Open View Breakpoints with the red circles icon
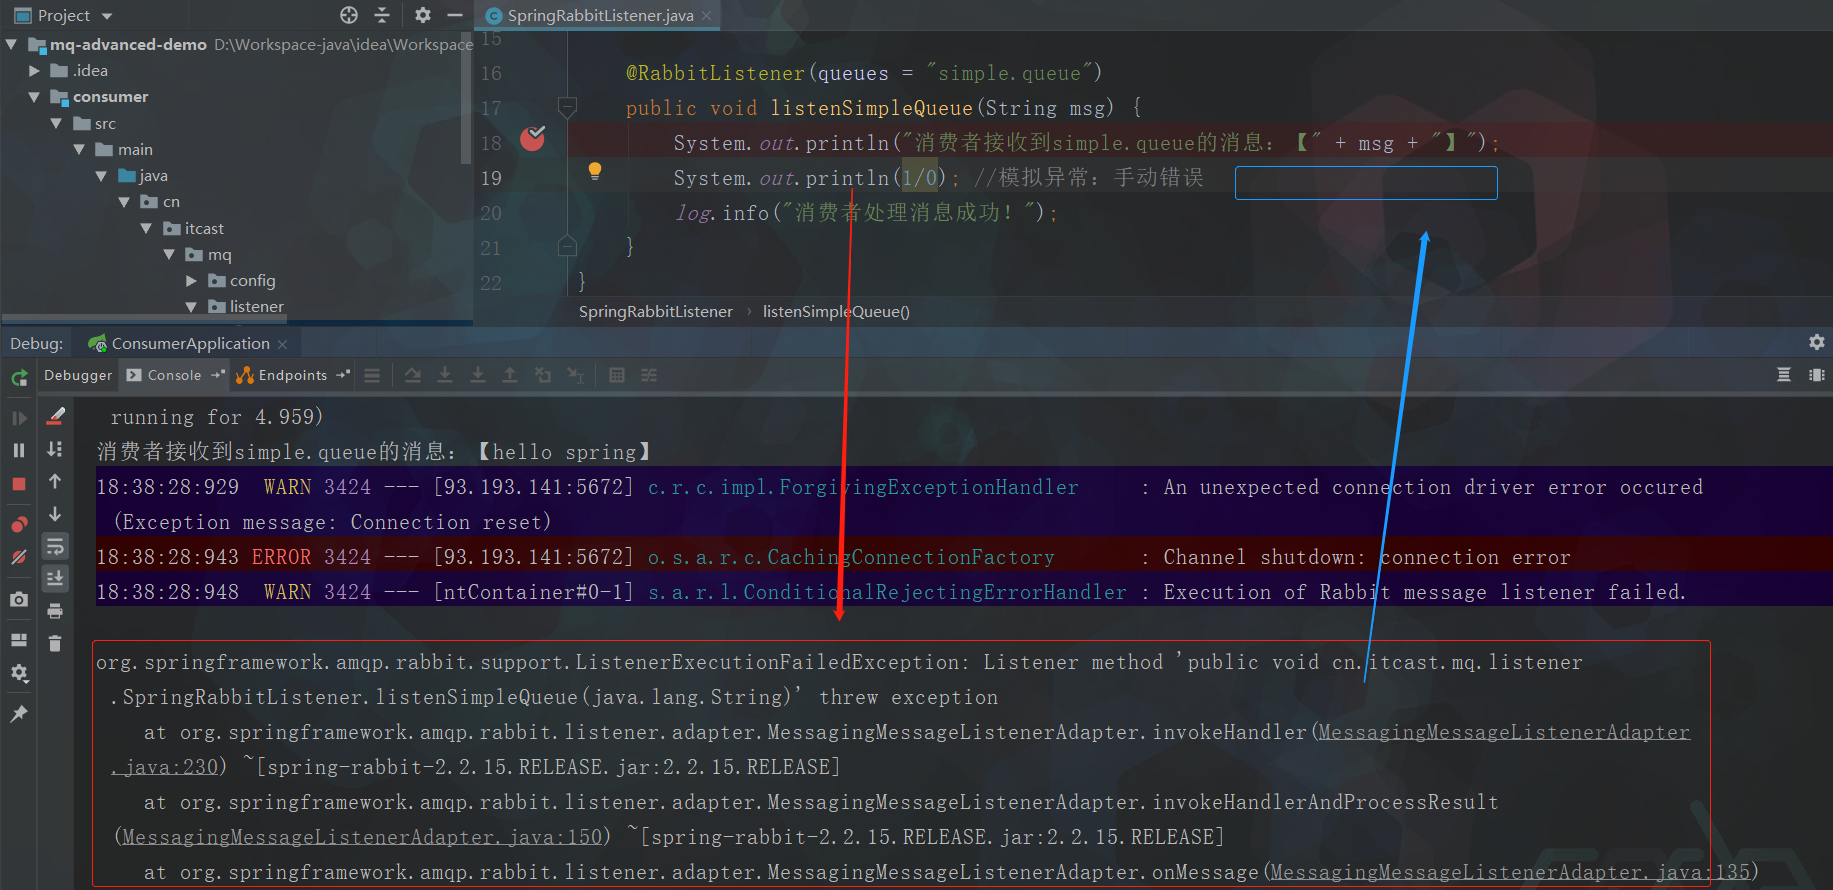The height and width of the screenshot is (890, 1833). click(x=19, y=524)
